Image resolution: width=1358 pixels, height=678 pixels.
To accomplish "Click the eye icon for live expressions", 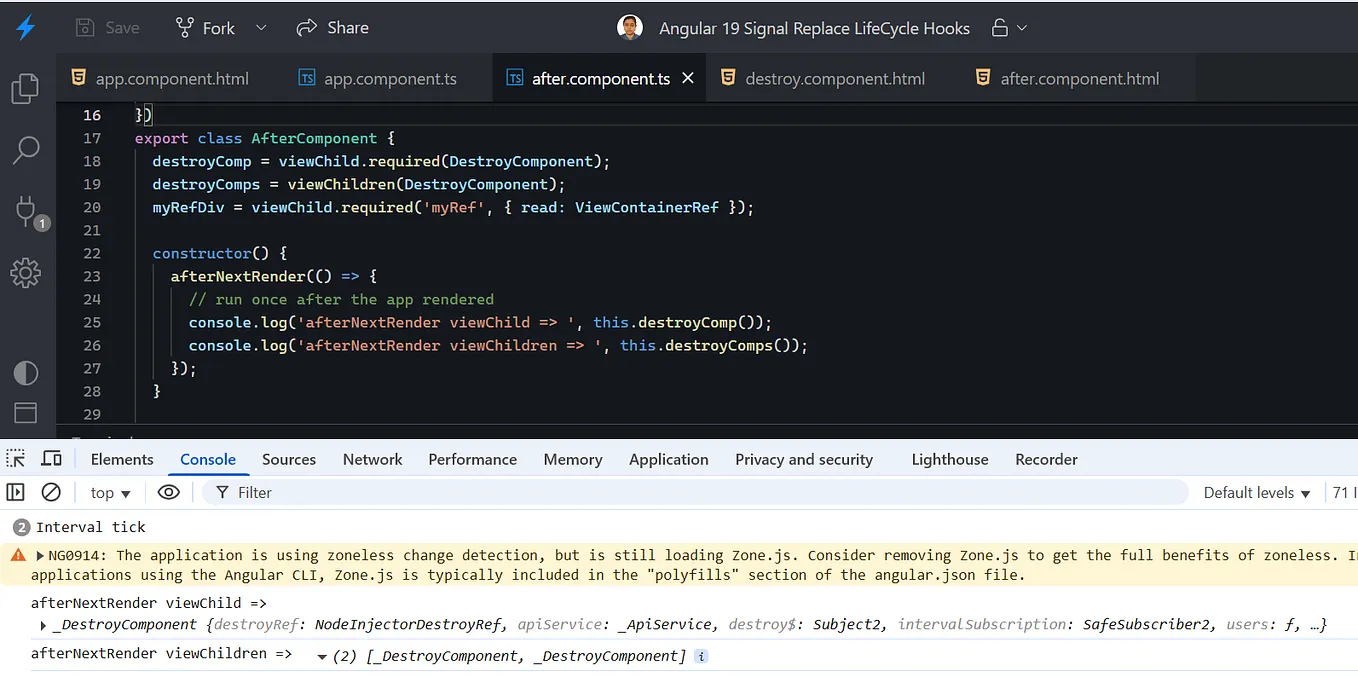I will pyautogui.click(x=169, y=492).
